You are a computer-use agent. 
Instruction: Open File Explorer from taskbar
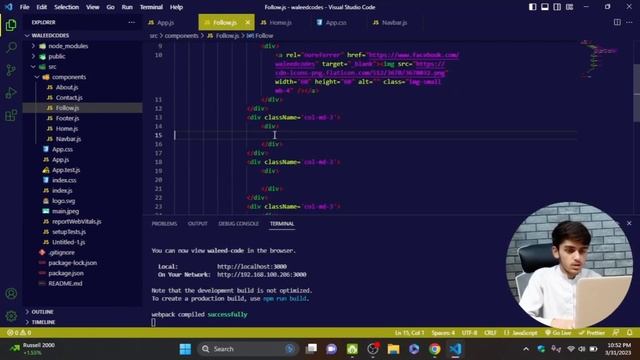393,349
